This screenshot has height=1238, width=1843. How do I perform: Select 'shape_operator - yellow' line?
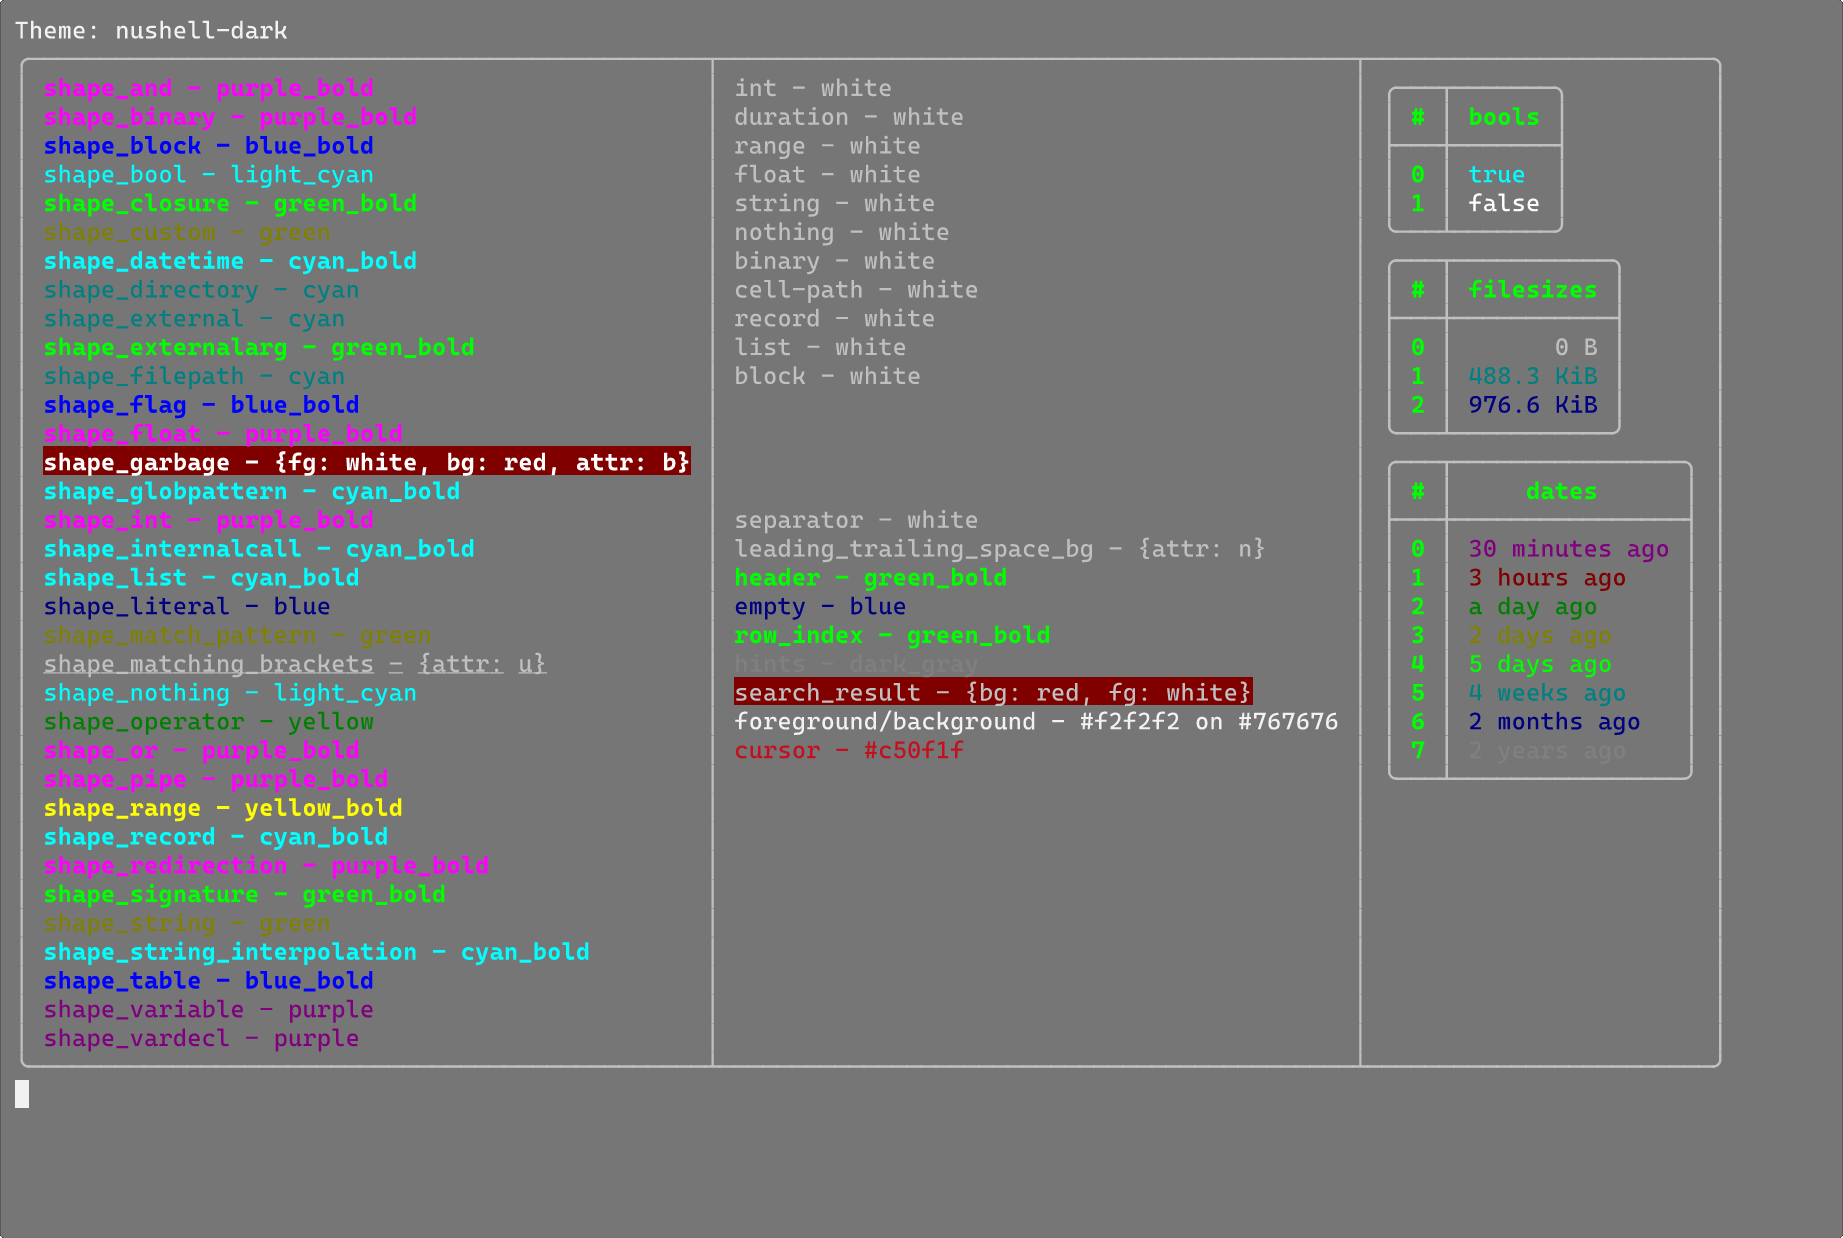[x=209, y=722]
